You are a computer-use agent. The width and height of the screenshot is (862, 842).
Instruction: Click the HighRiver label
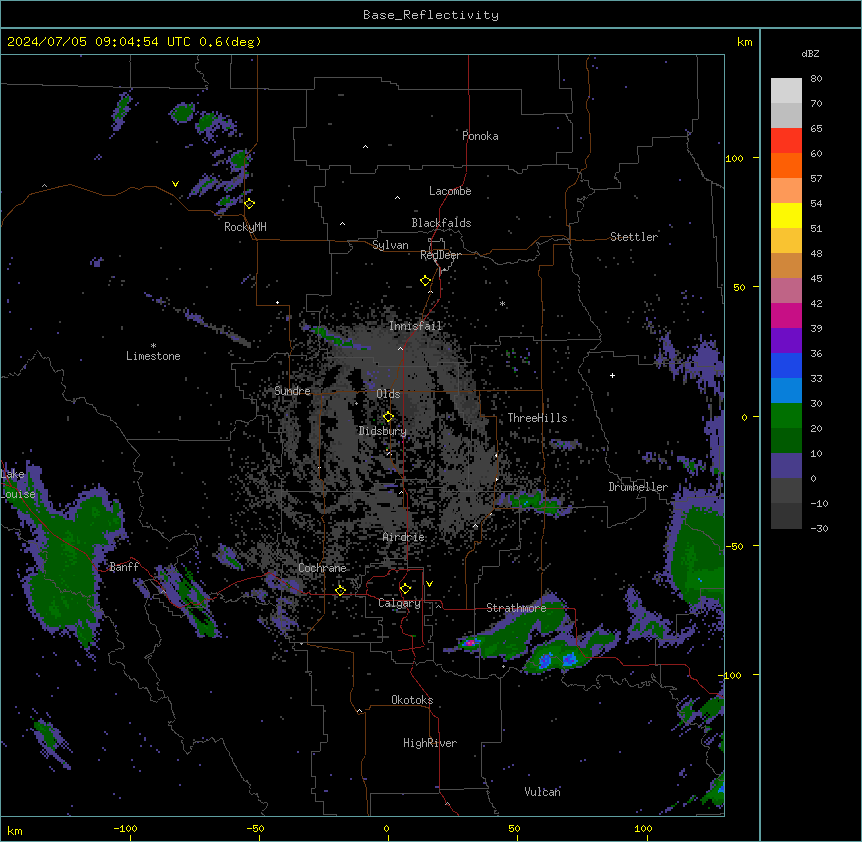coord(430,743)
